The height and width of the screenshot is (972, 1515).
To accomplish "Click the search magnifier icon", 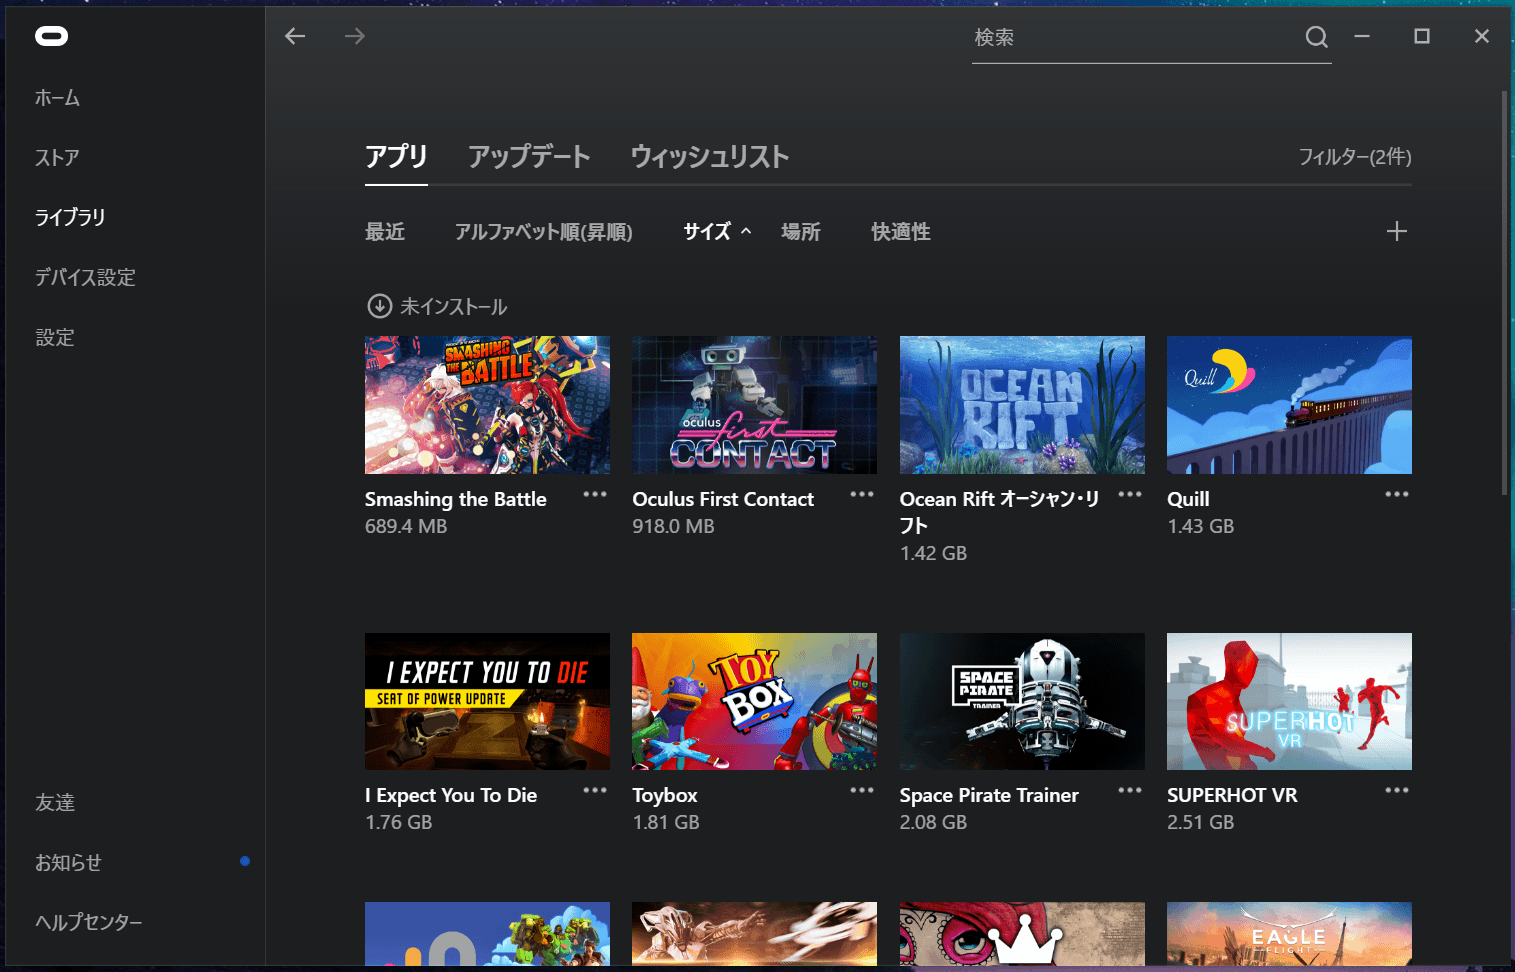I will 1317,37.
